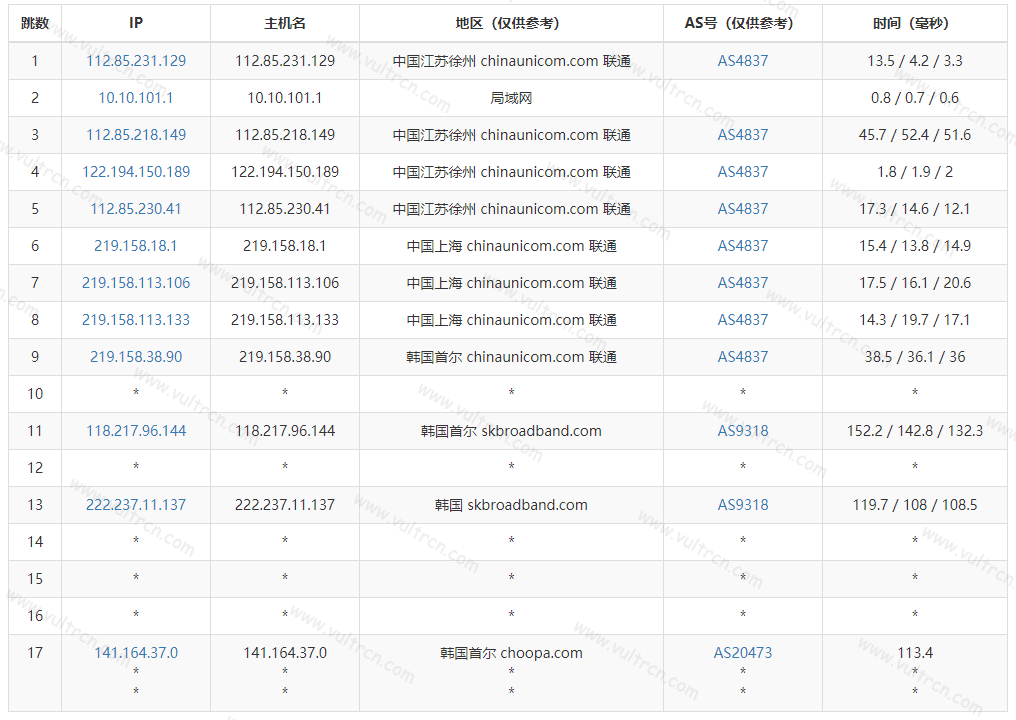This screenshot has height=720, width=1016.
Task: Open AS4837 link in hop 8 row
Action: coord(743,319)
